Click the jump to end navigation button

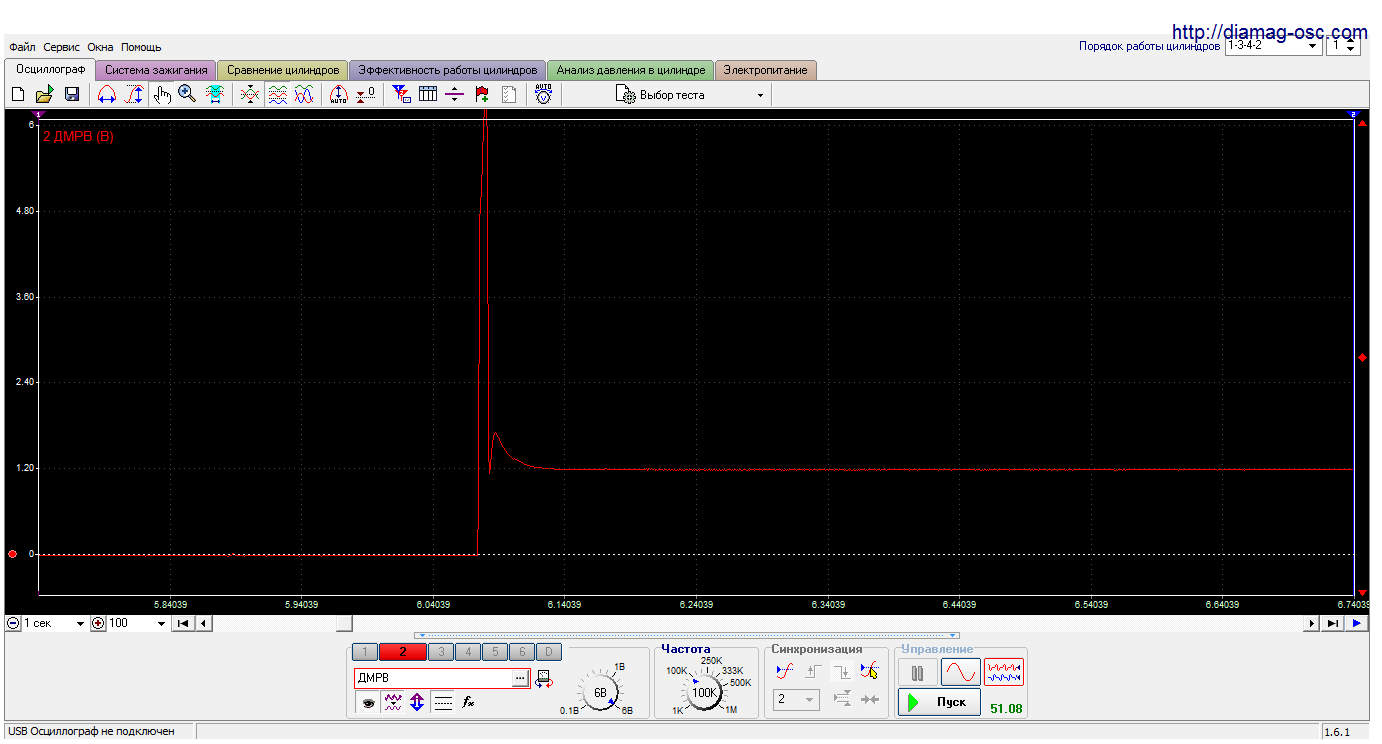1333,623
